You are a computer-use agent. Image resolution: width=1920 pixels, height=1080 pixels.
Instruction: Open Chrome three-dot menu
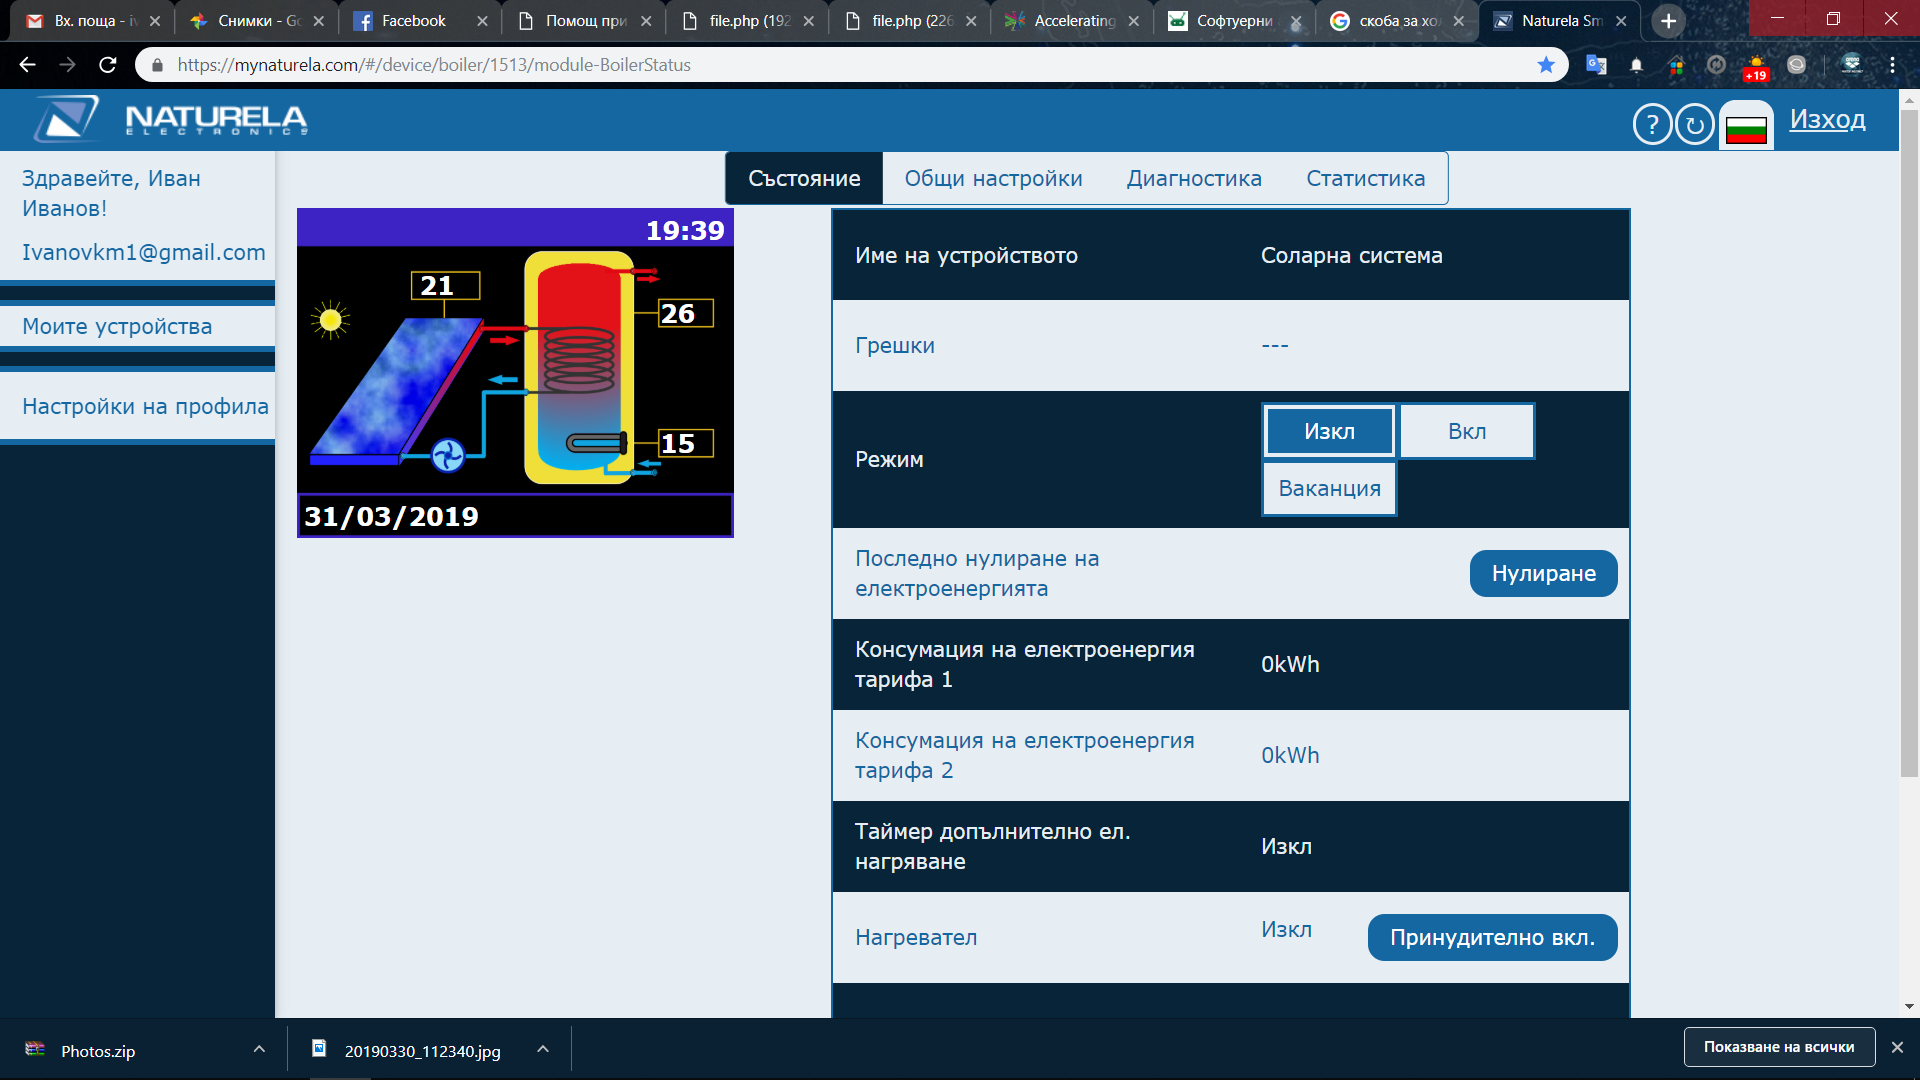(1892, 65)
